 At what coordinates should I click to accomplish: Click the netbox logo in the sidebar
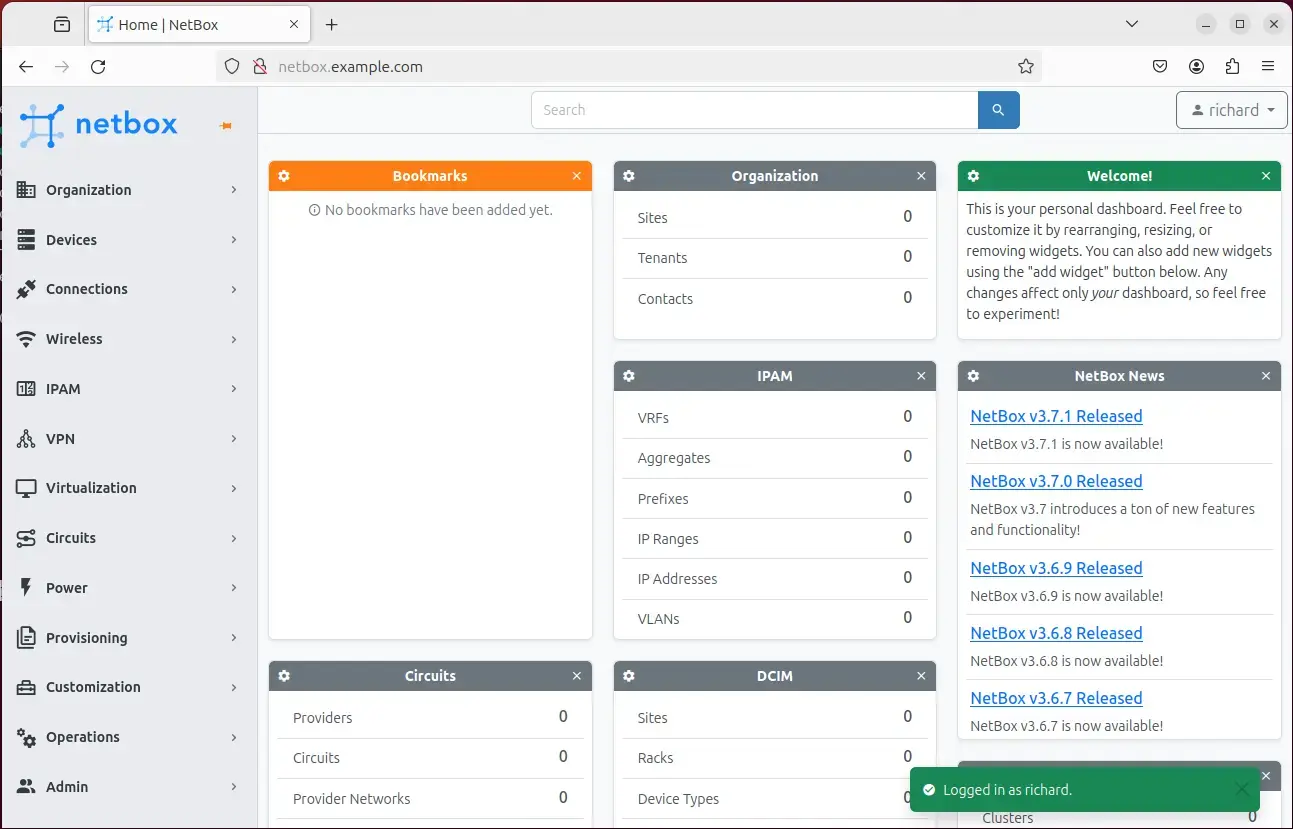[x=99, y=124]
